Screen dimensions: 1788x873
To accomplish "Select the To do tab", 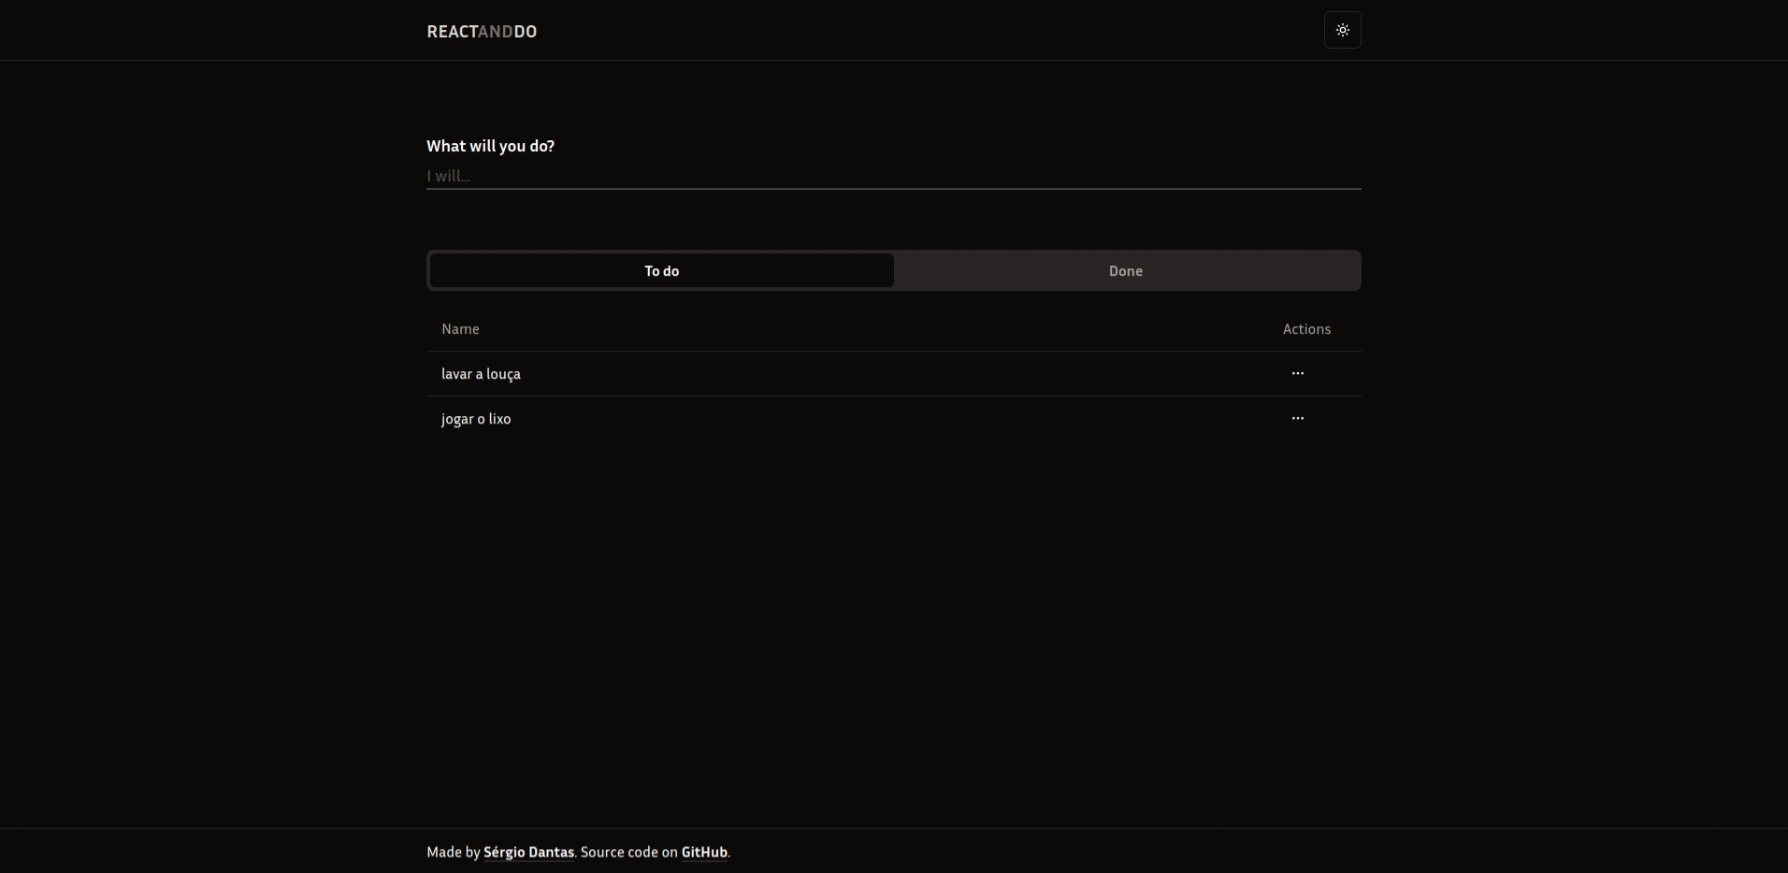I will (x=661, y=271).
